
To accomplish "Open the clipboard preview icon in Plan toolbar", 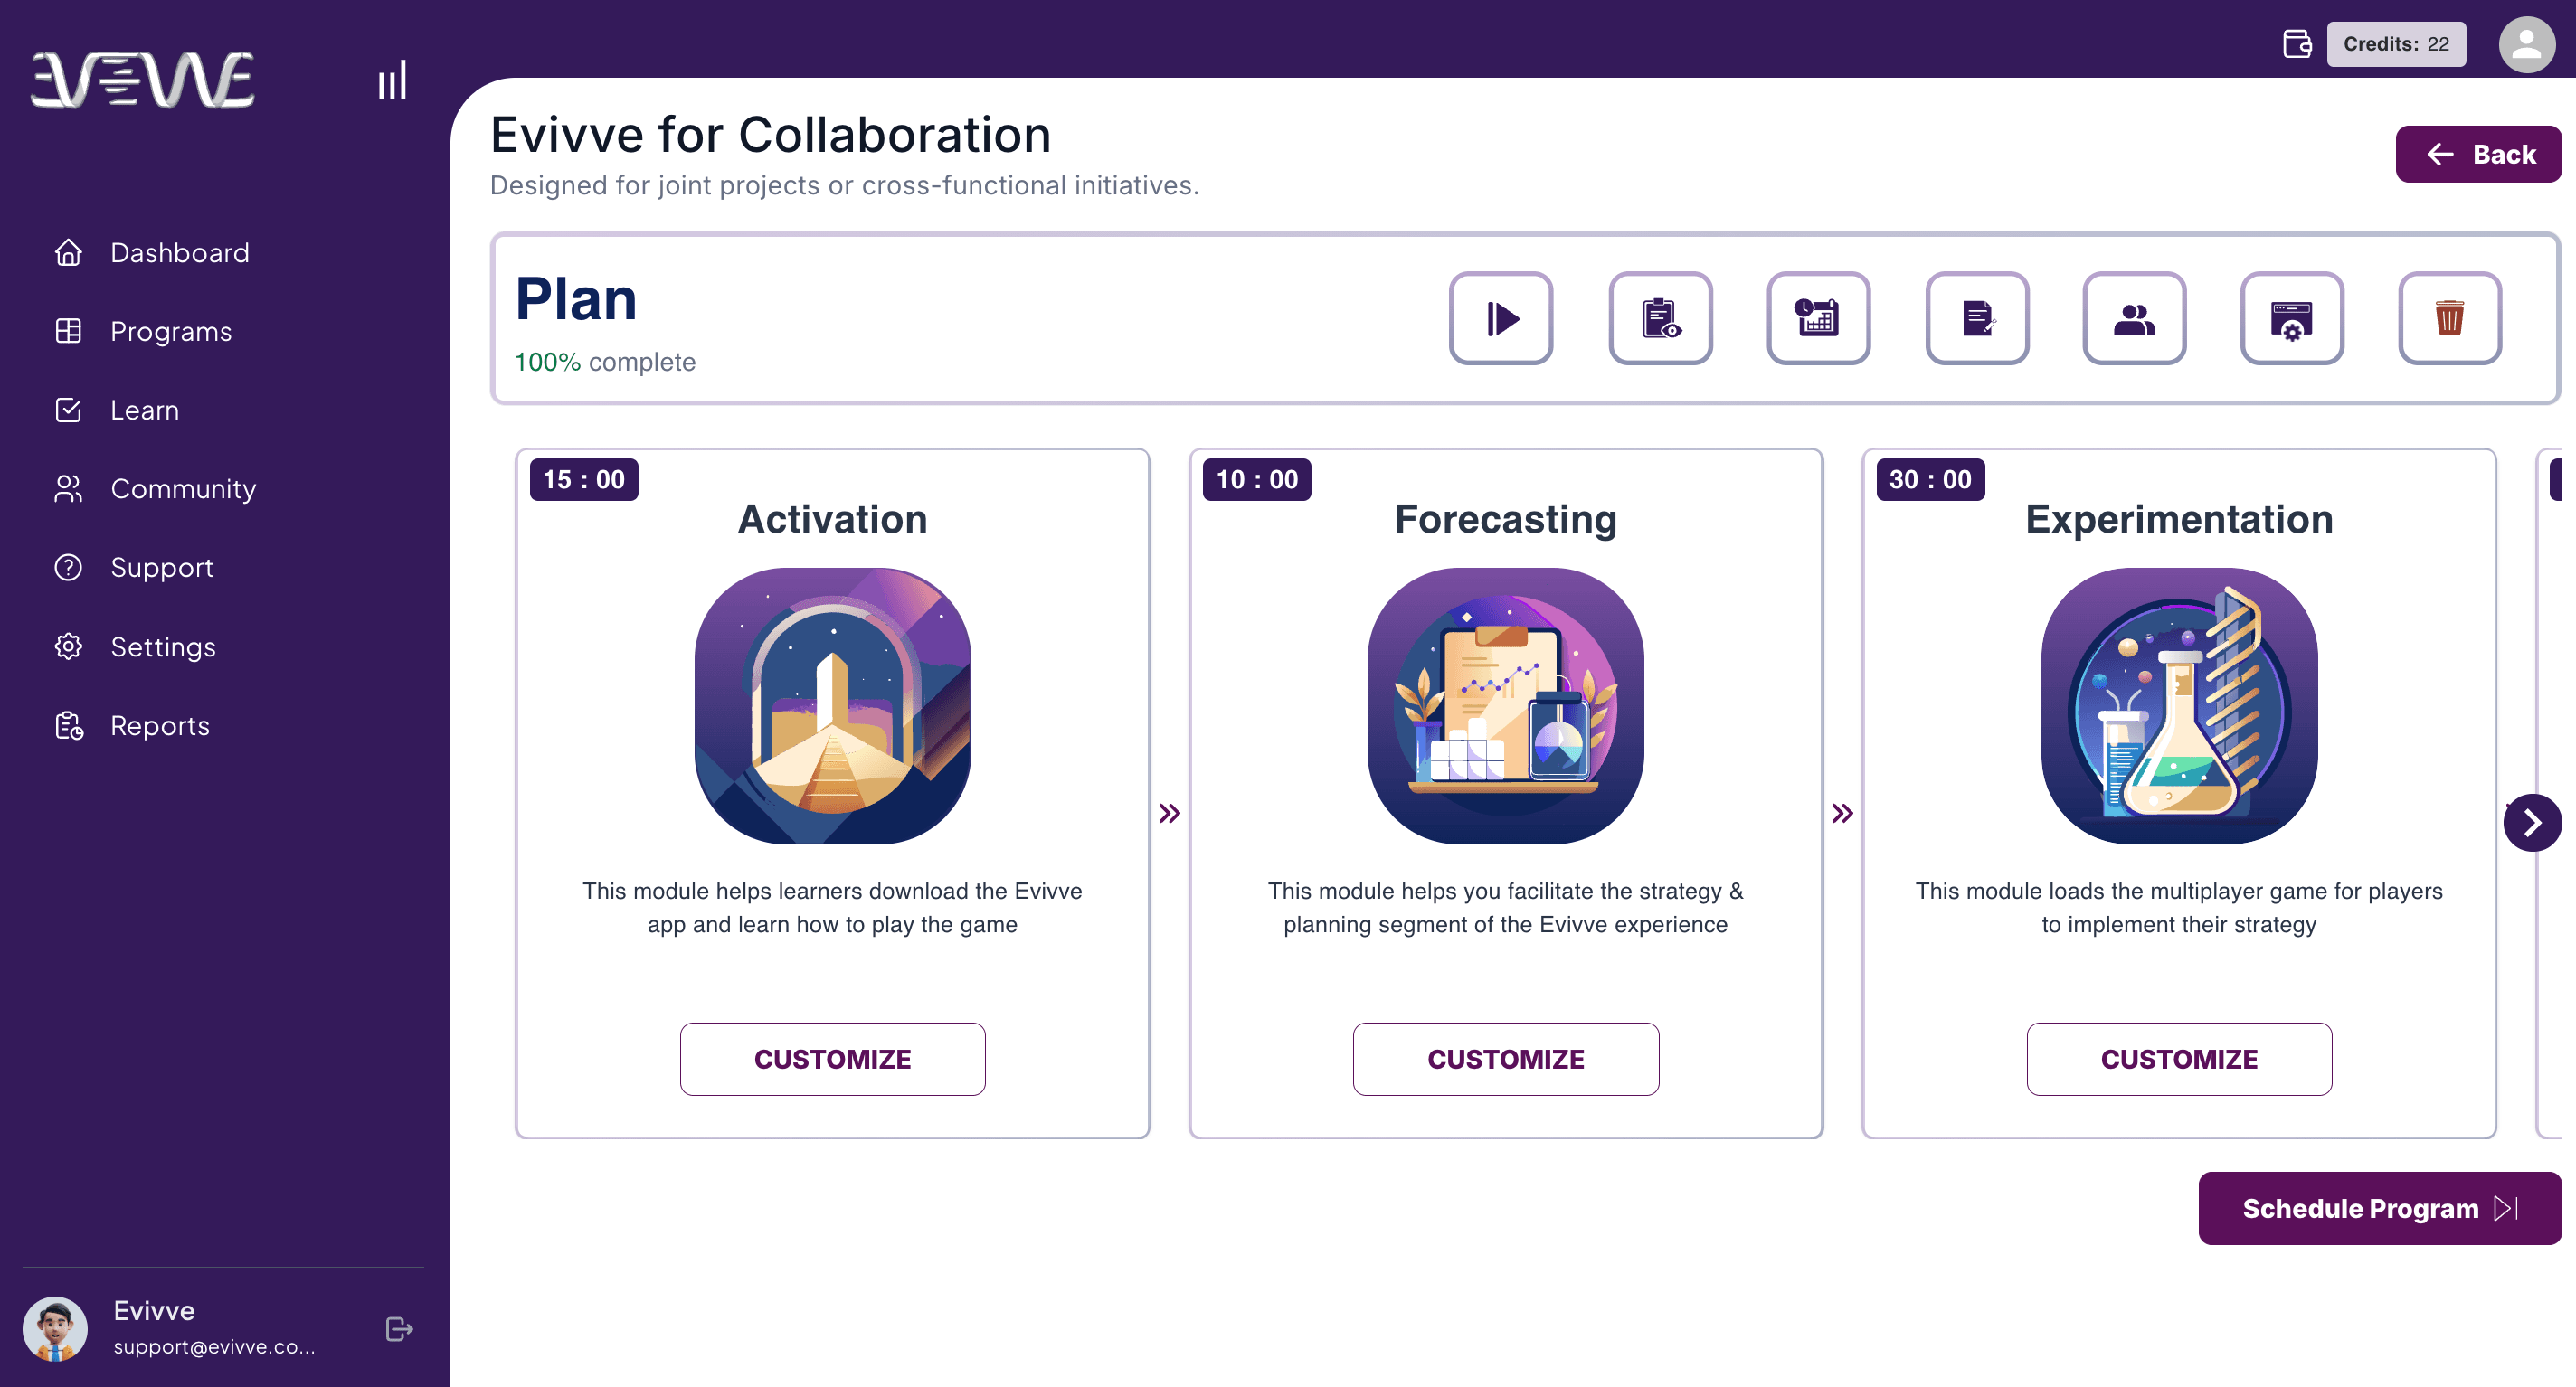I will click(x=1660, y=318).
